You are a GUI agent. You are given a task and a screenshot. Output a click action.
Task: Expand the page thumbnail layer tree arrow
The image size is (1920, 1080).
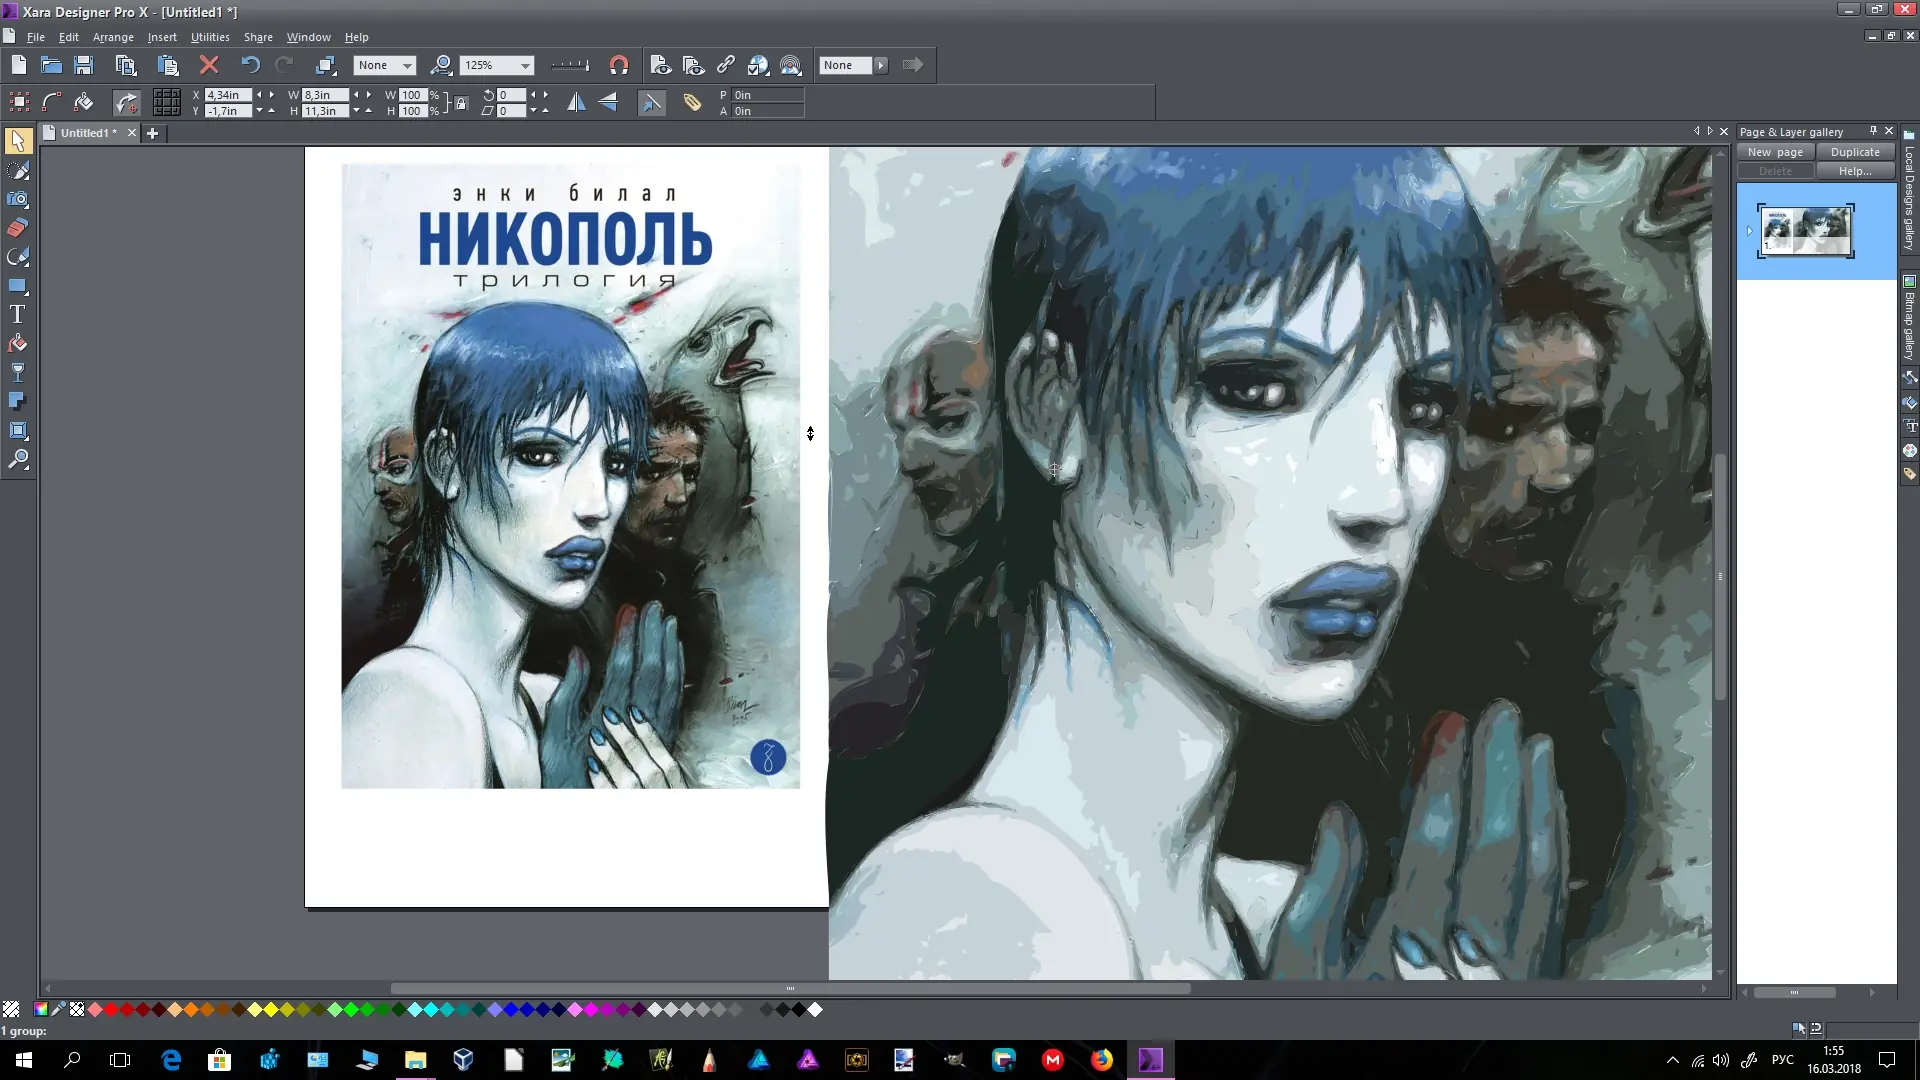tap(1749, 231)
